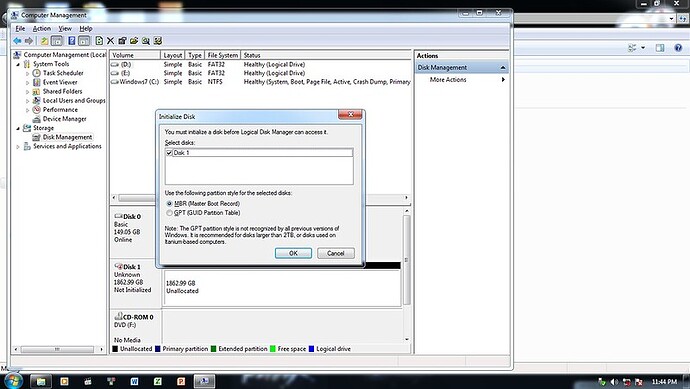Open Event Viewer node
Screen dimensions: 690x389
(60, 82)
